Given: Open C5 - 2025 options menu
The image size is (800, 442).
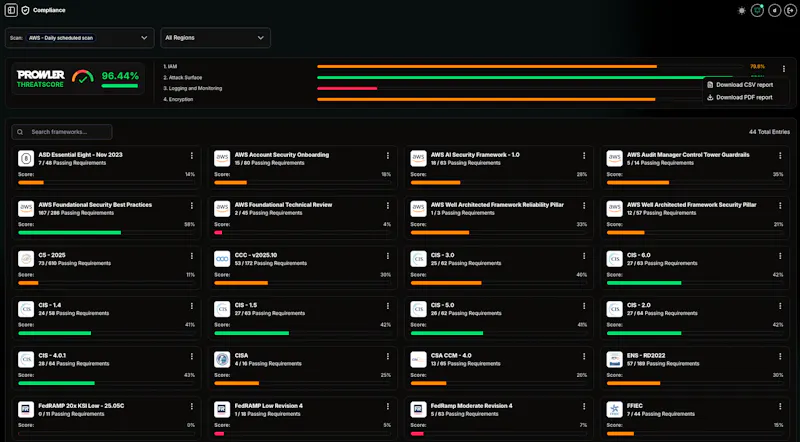Looking at the screenshot, I should tap(192, 256).
